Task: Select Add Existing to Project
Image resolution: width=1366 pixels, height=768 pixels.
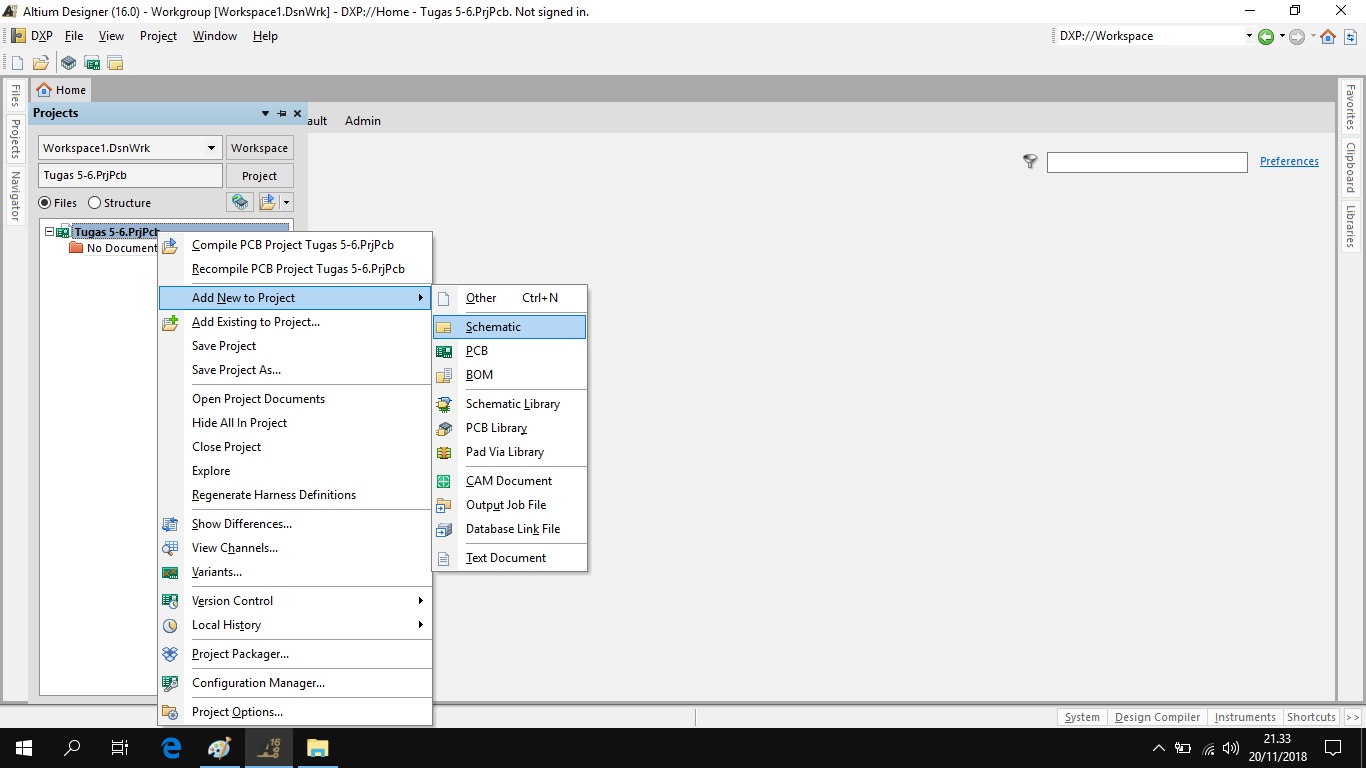Action: 295,322
